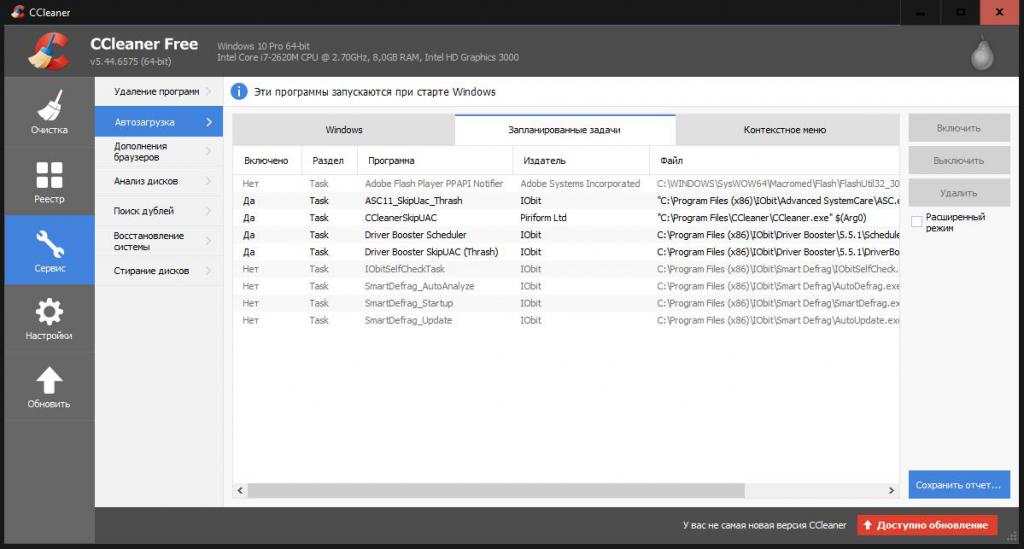This screenshot has height=549, width=1024.
Task: Click Нет in the SmartDefrag_Update row
Action: tap(251, 320)
